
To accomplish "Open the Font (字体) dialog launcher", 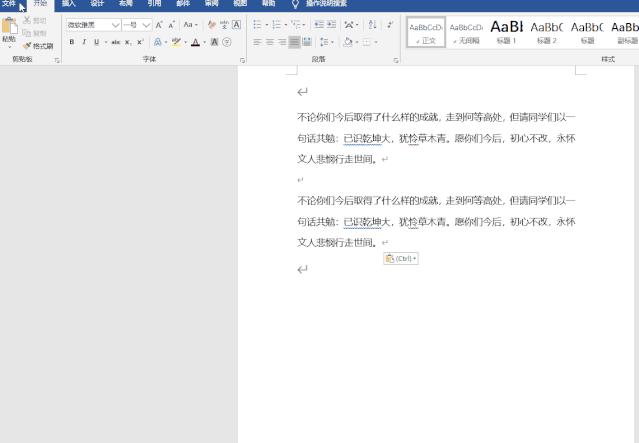I will 242,60.
